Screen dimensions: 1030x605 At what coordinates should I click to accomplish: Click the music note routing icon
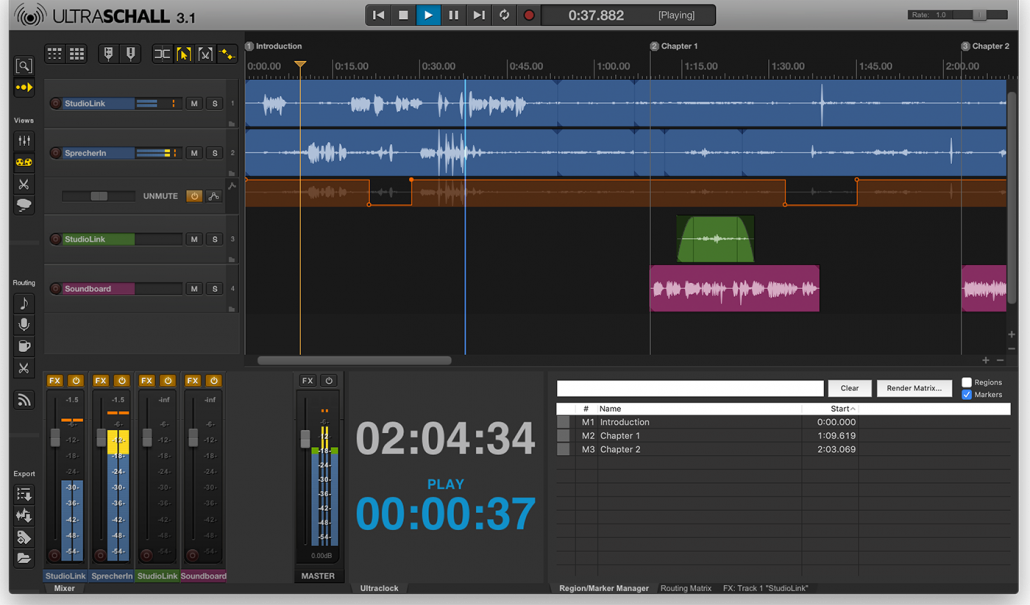pos(24,304)
